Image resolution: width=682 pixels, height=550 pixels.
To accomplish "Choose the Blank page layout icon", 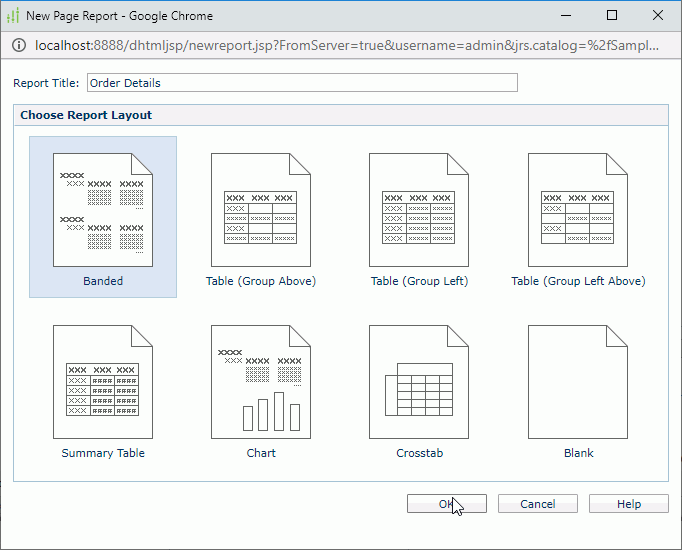I will [x=578, y=382].
